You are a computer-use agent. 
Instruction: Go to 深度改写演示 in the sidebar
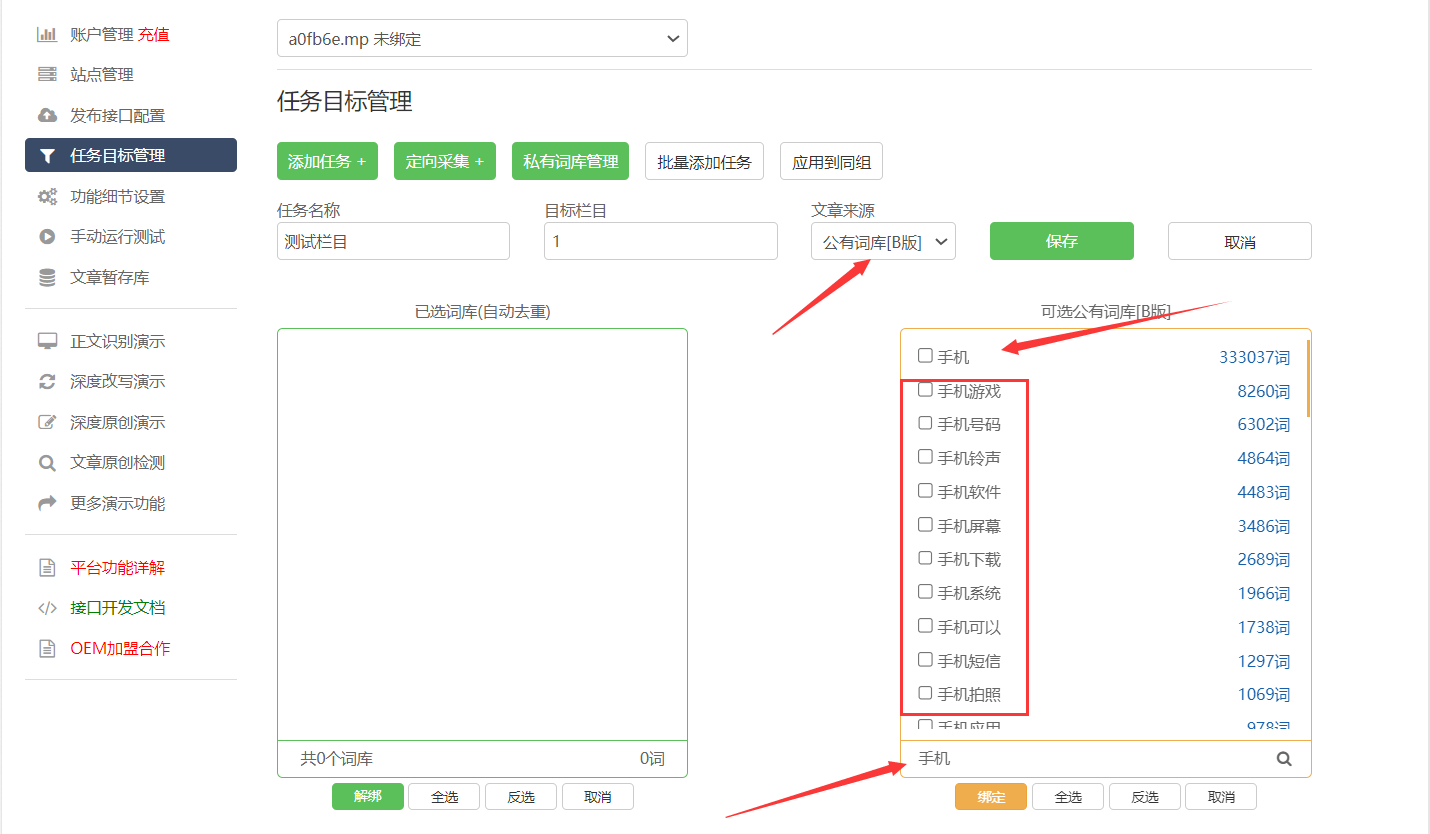[117, 382]
